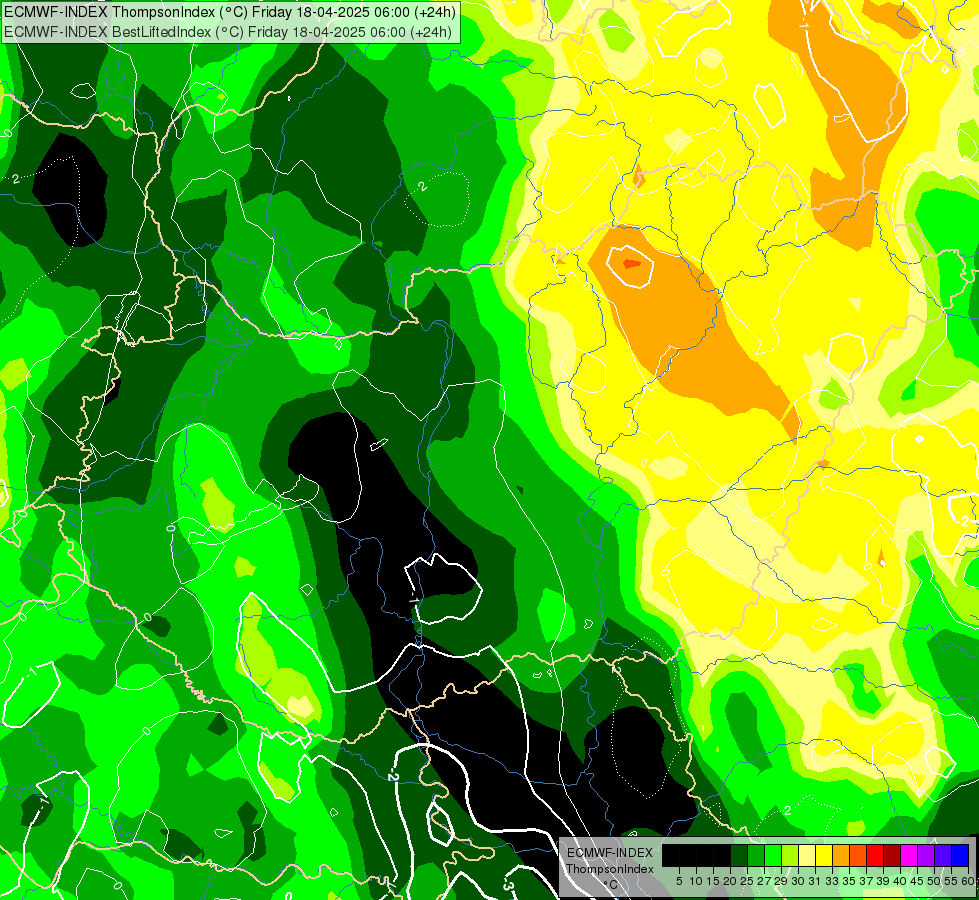Click the legend's °C unit label

(x=611, y=885)
